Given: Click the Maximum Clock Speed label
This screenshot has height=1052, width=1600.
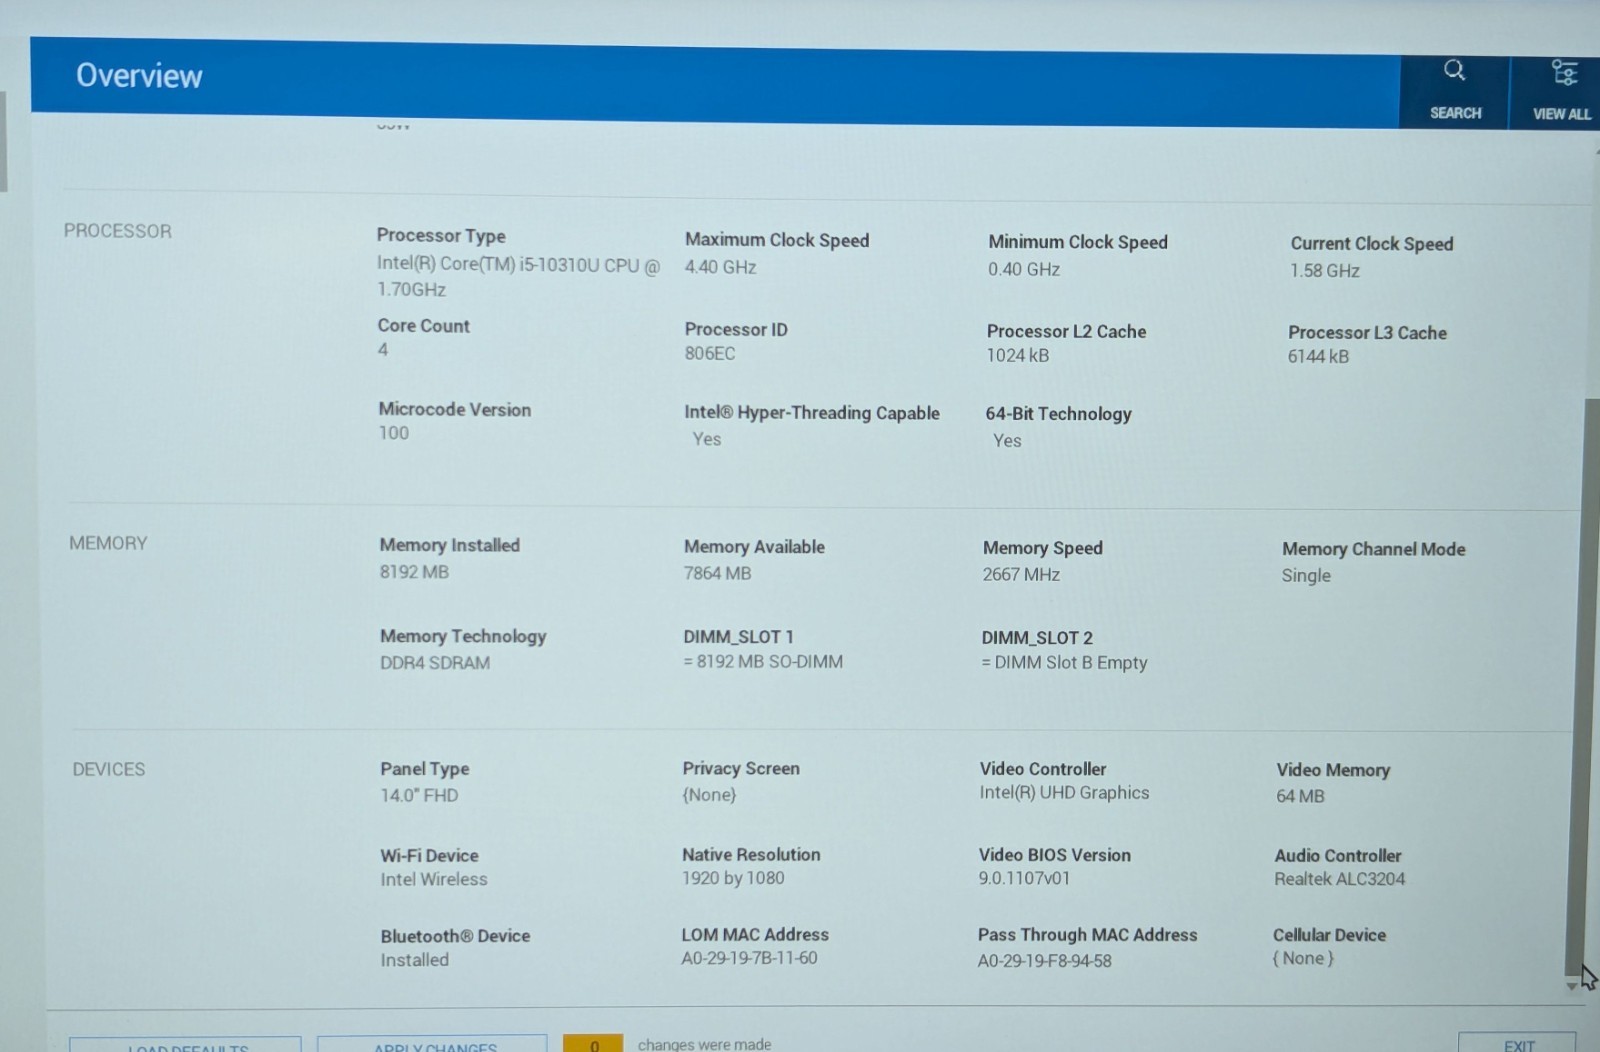Looking at the screenshot, I should point(777,240).
